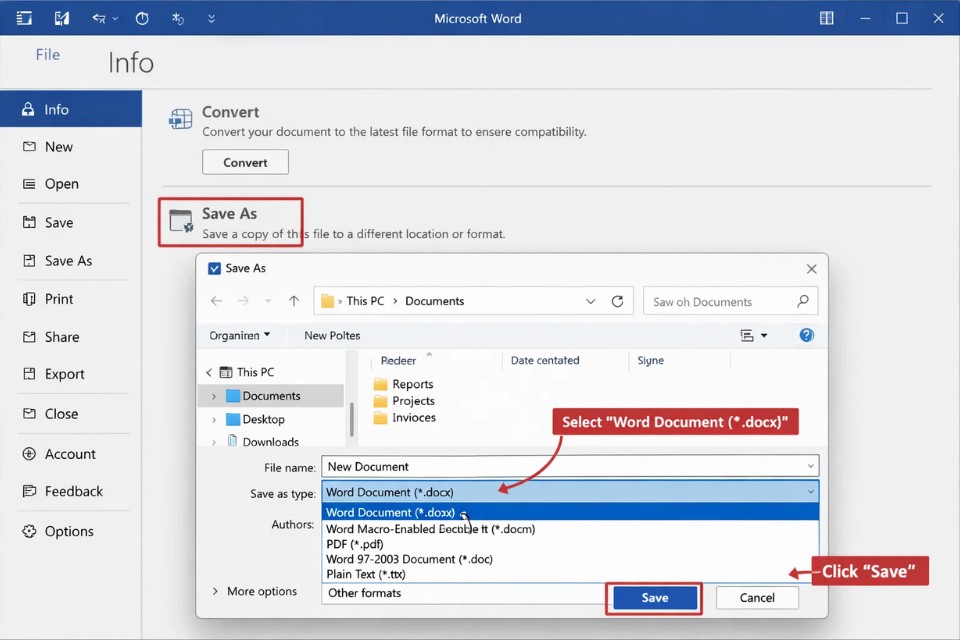Viewport: 960px width, 640px height.
Task: Select the Word Document icon in Quick Access toolbar
Action: (x=62, y=17)
